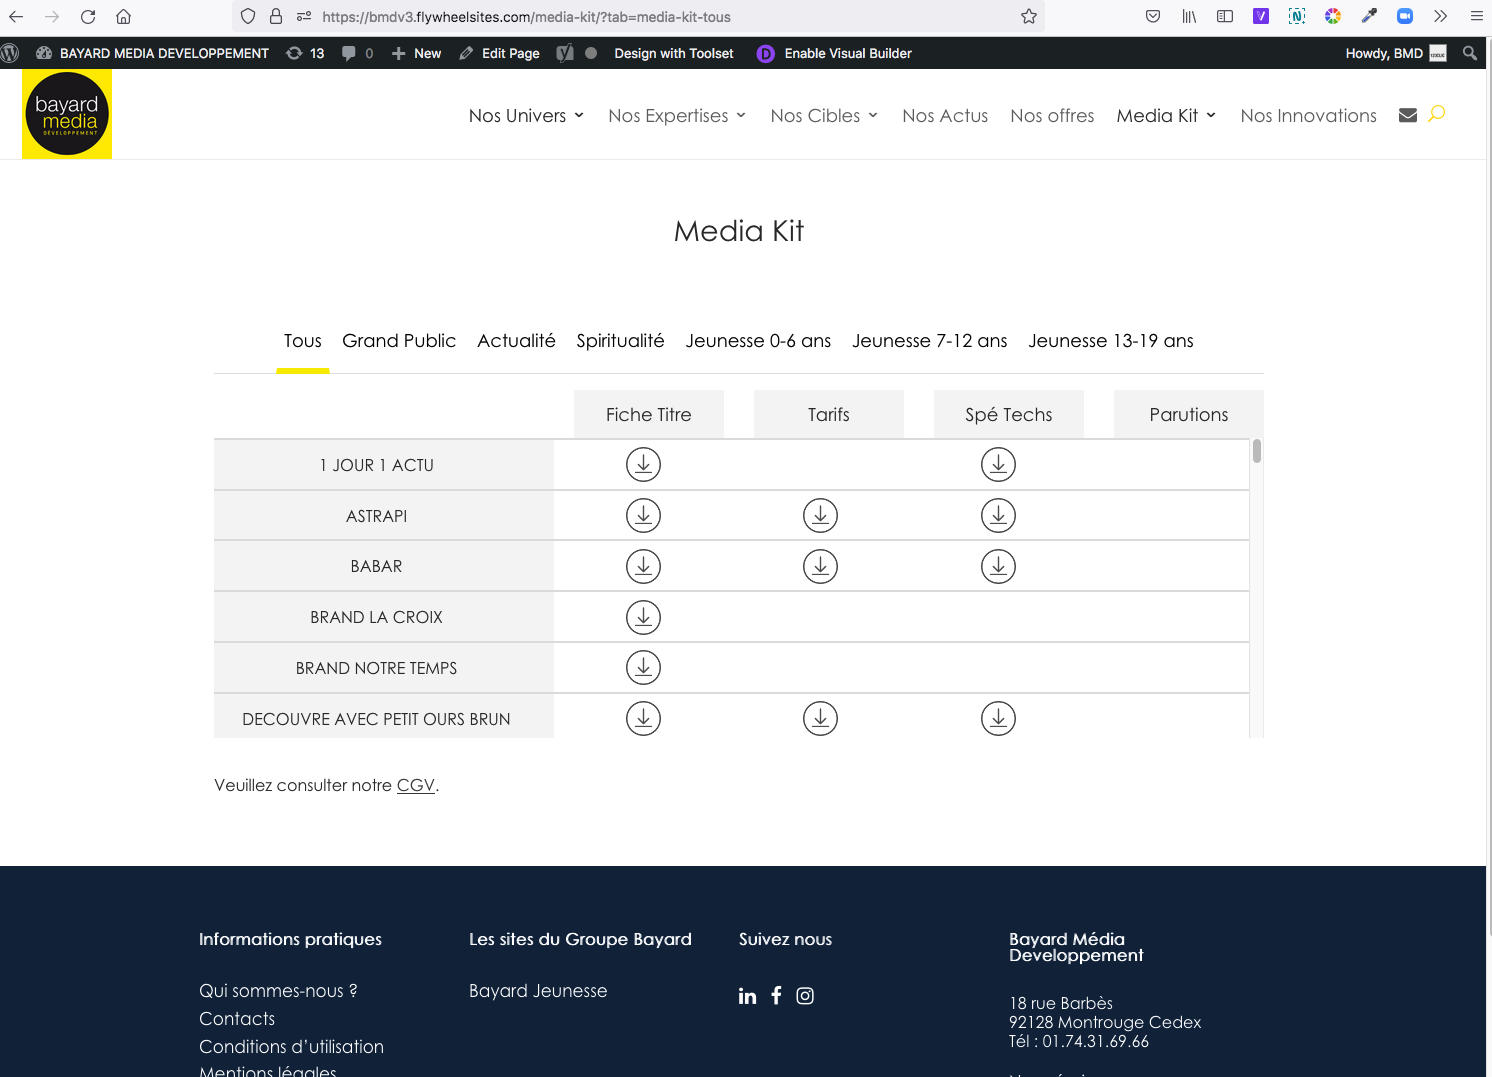The height and width of the screenshot is (1077, 1492).
Task: Download Spé Techs for ASTRAPI
Action: pos(998,515)
